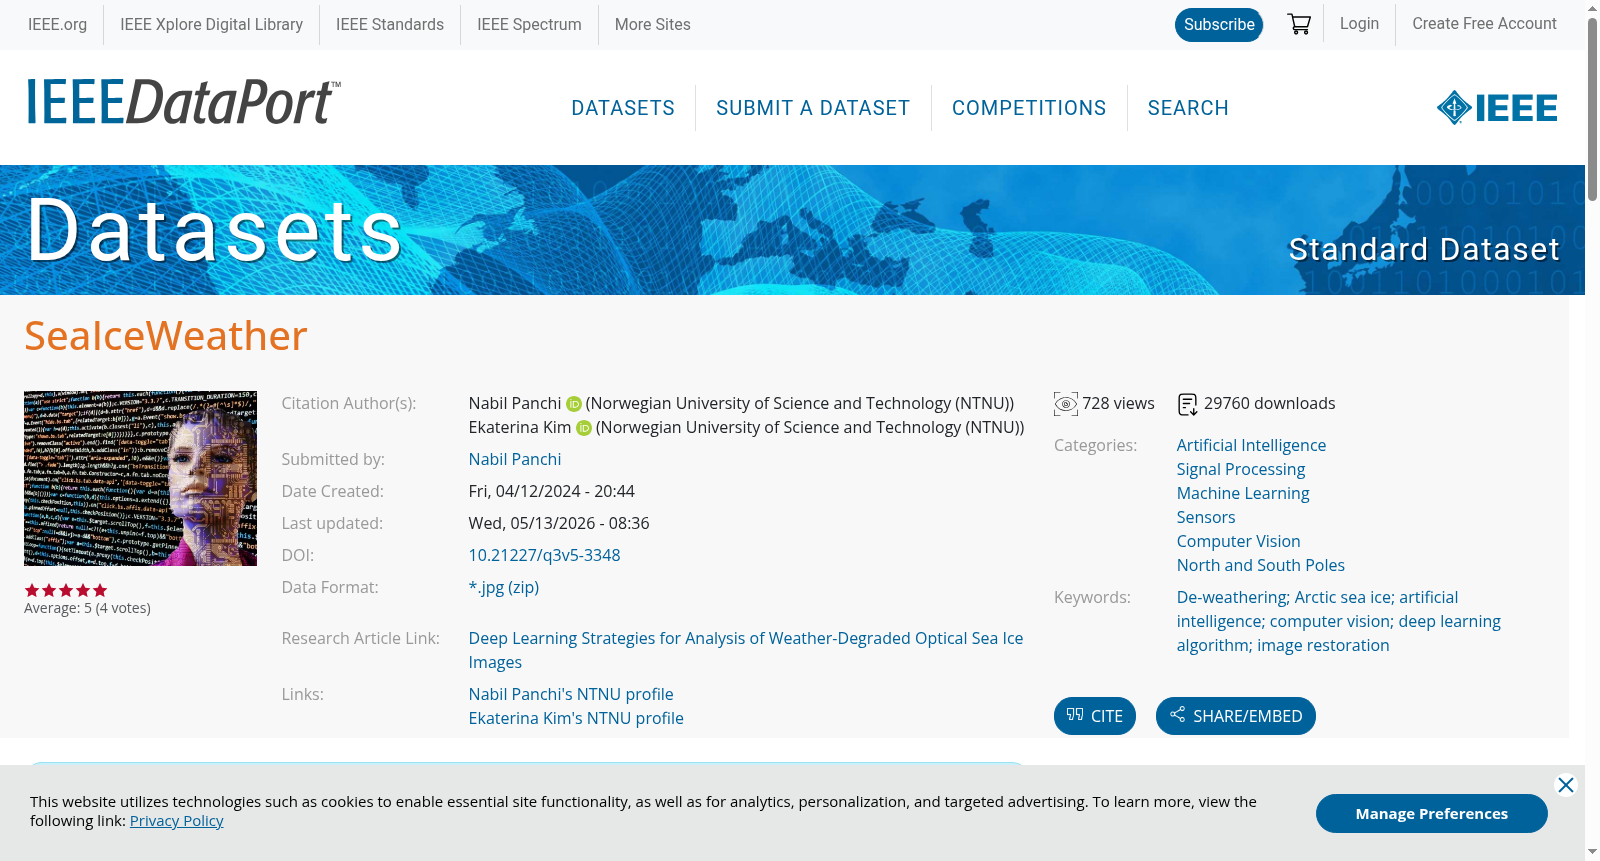
Task: Open submitter Nabil Panchi link
Action: pos(515,459)
